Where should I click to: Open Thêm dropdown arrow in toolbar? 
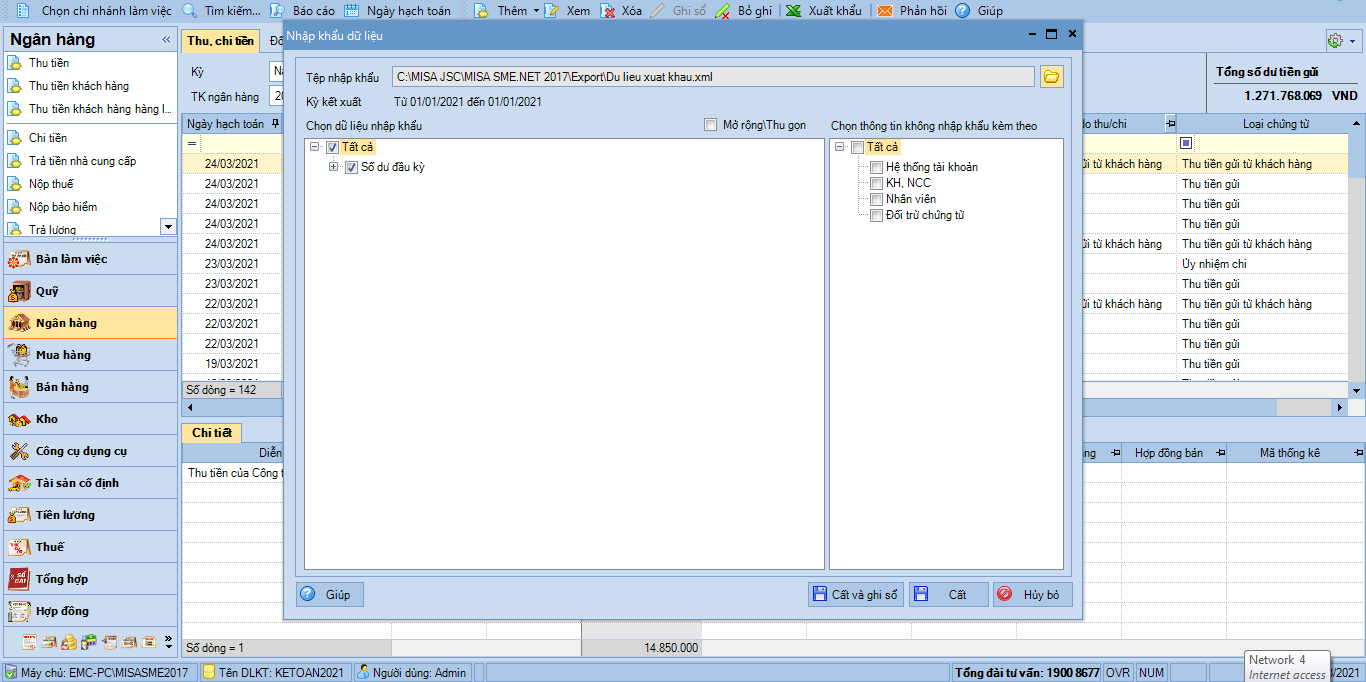[536, 11]
